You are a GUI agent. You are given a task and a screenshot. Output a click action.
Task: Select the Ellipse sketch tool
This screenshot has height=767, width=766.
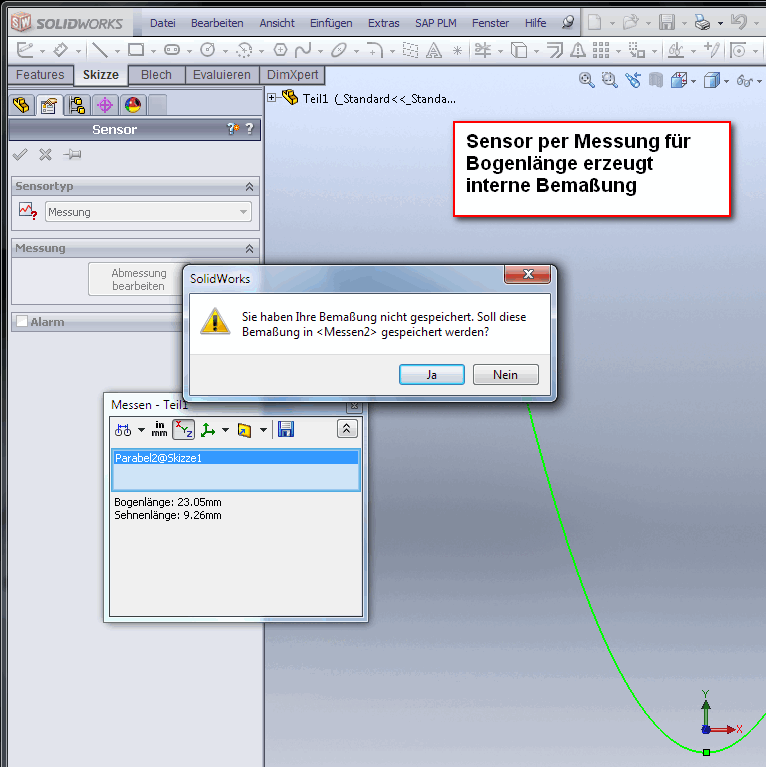[x=338, y=50]
